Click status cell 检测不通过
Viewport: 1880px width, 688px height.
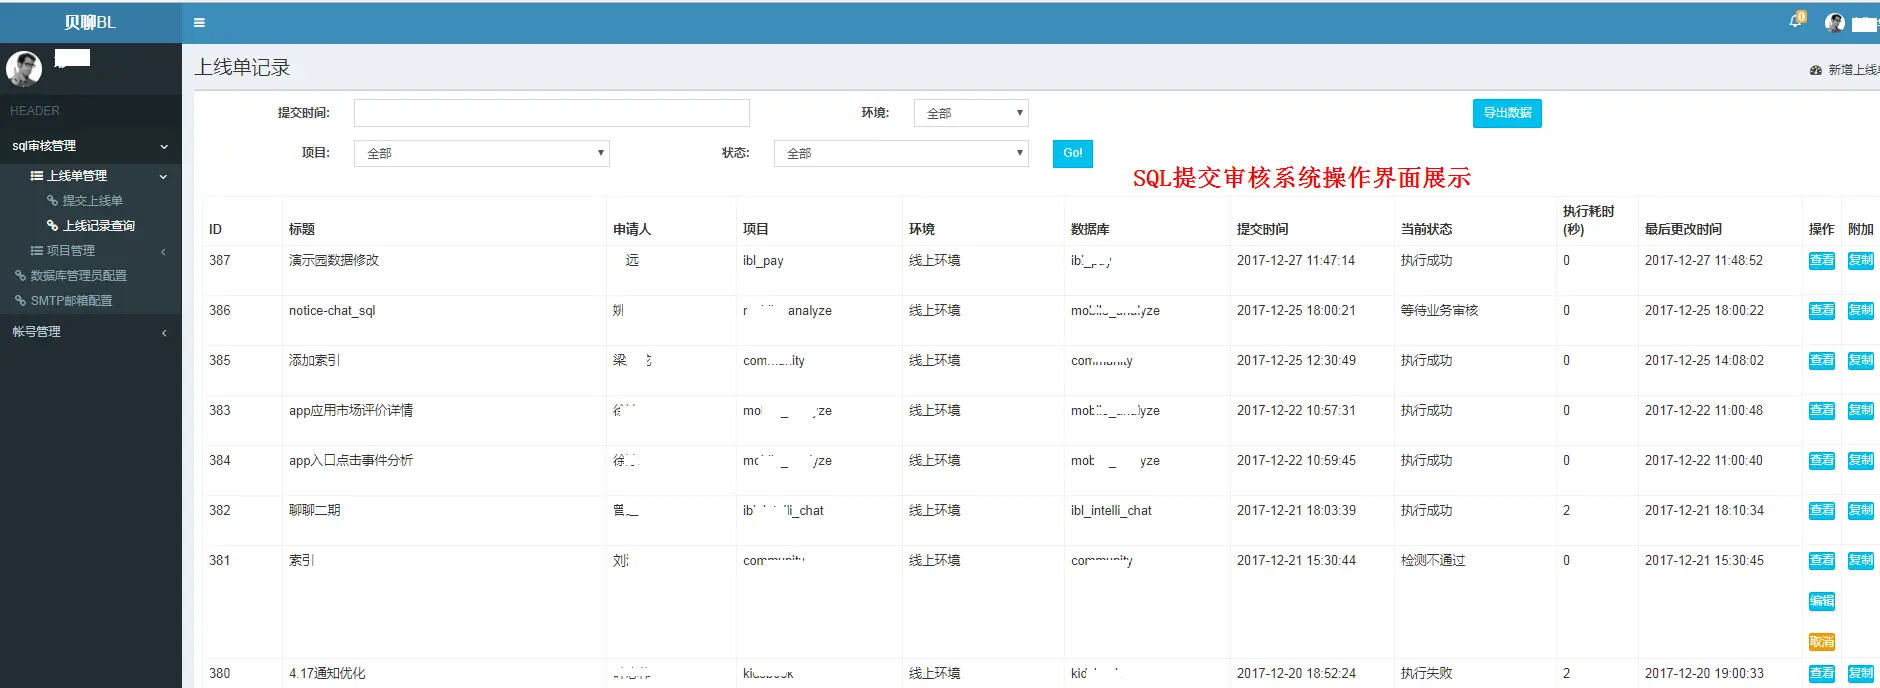click(1433, 560)
